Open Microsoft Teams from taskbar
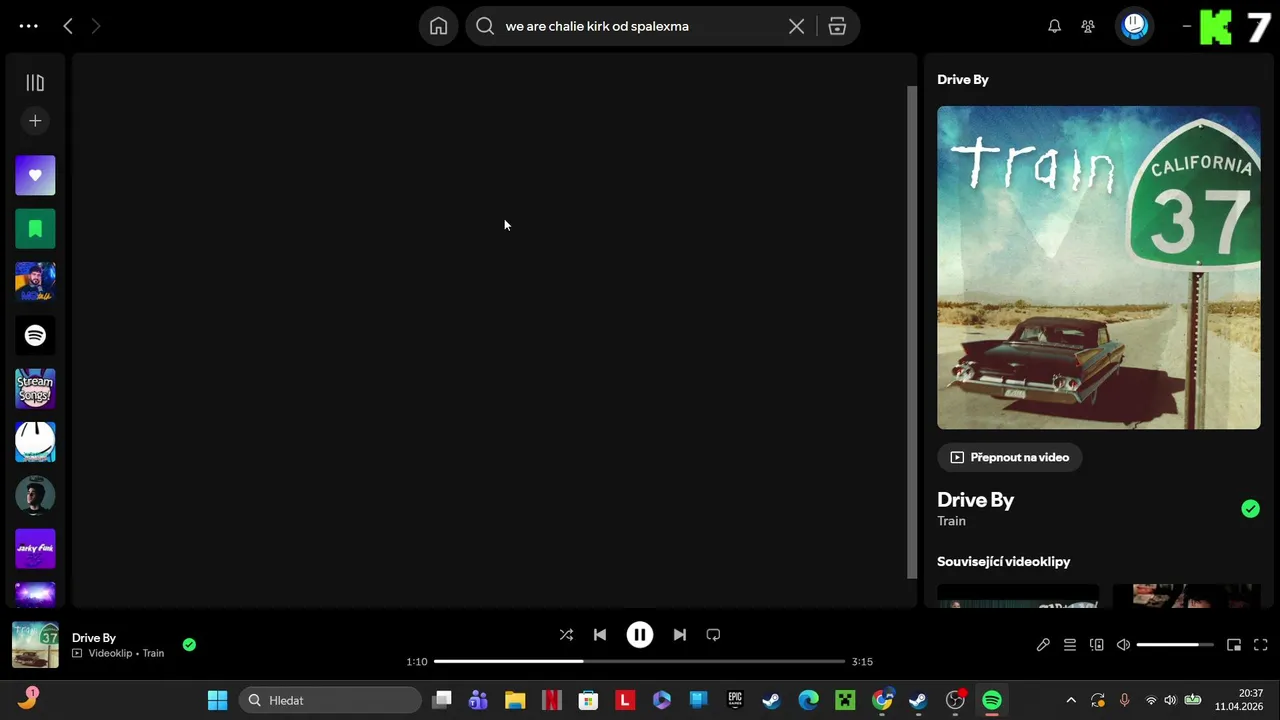 pyautogui.click(x=478, y=700)
